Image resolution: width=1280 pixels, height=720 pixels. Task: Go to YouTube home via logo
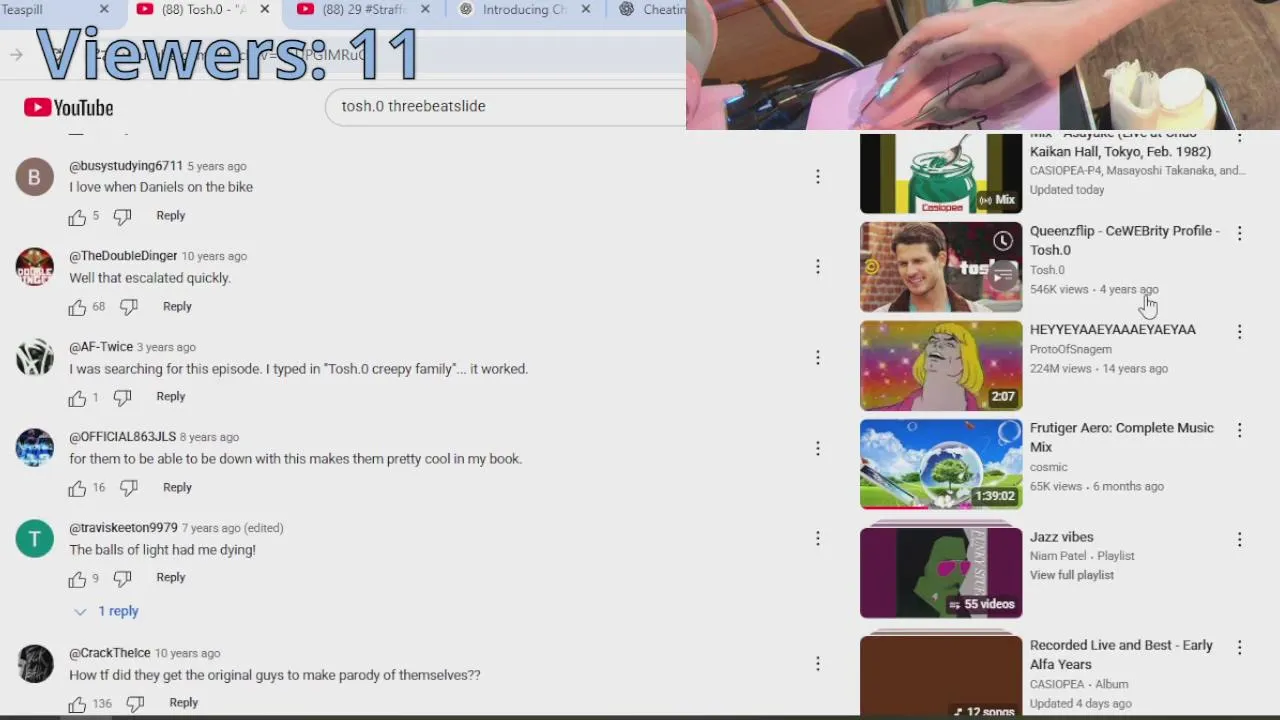pos(69,107)
